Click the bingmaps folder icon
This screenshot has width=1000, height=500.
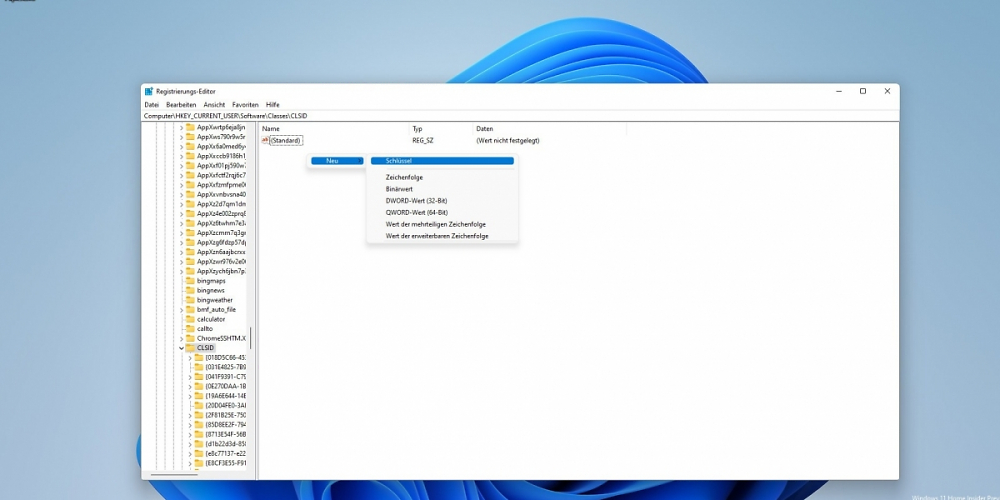pyautogui.click(x=190, y=281)
